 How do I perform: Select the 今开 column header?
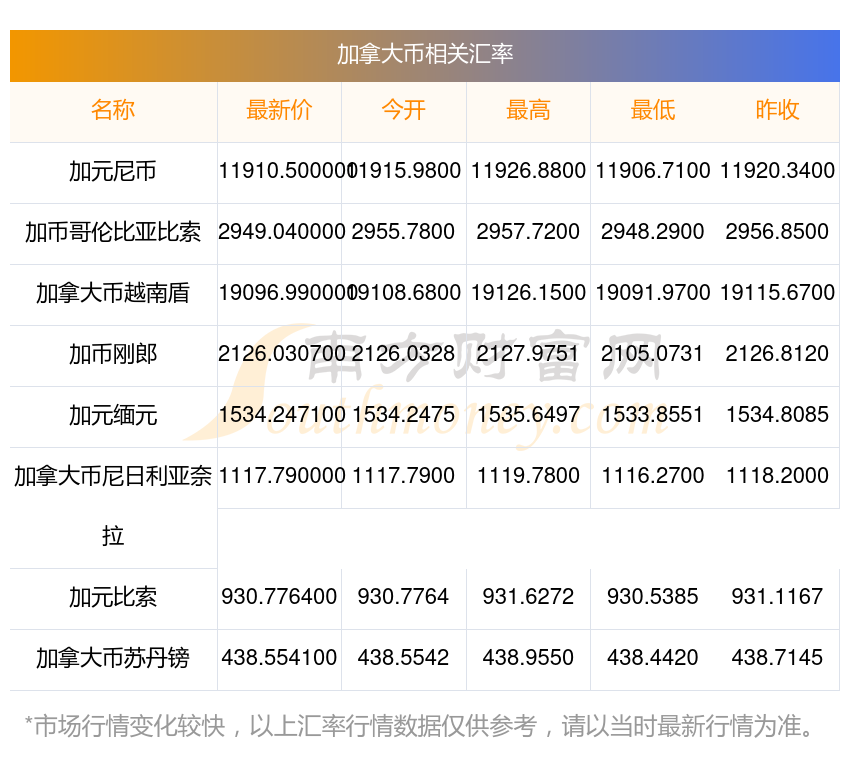(x=403, y=110)
